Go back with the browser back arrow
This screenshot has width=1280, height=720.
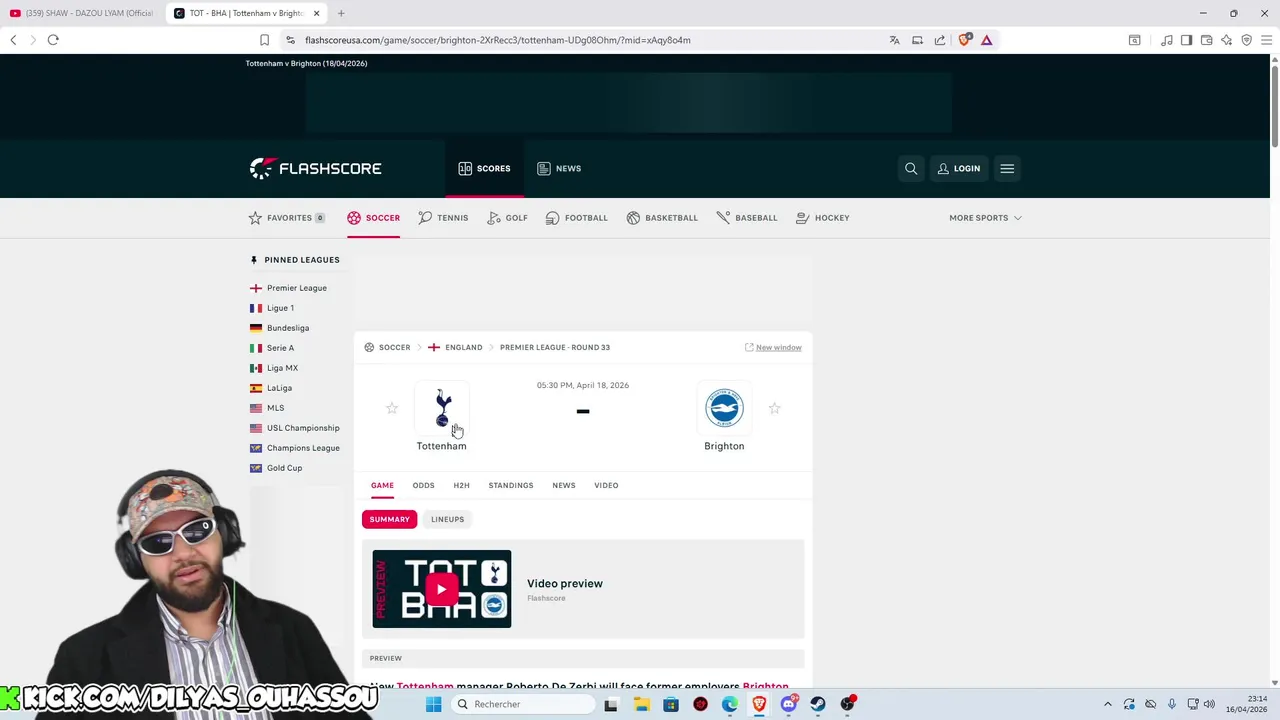13,40
